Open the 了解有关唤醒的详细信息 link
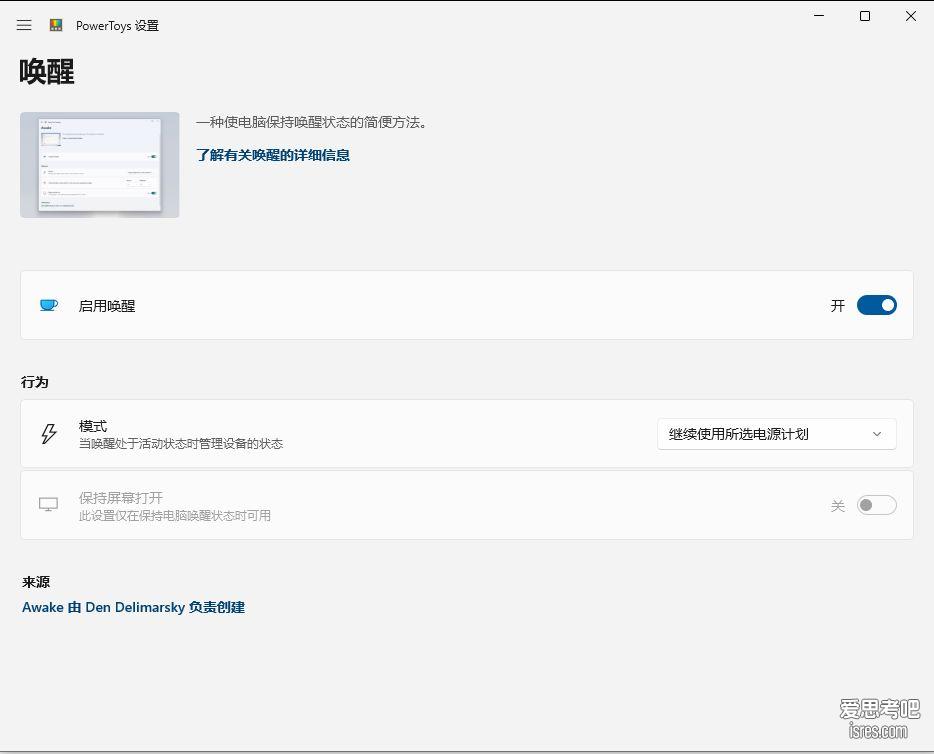 [273, 155]
